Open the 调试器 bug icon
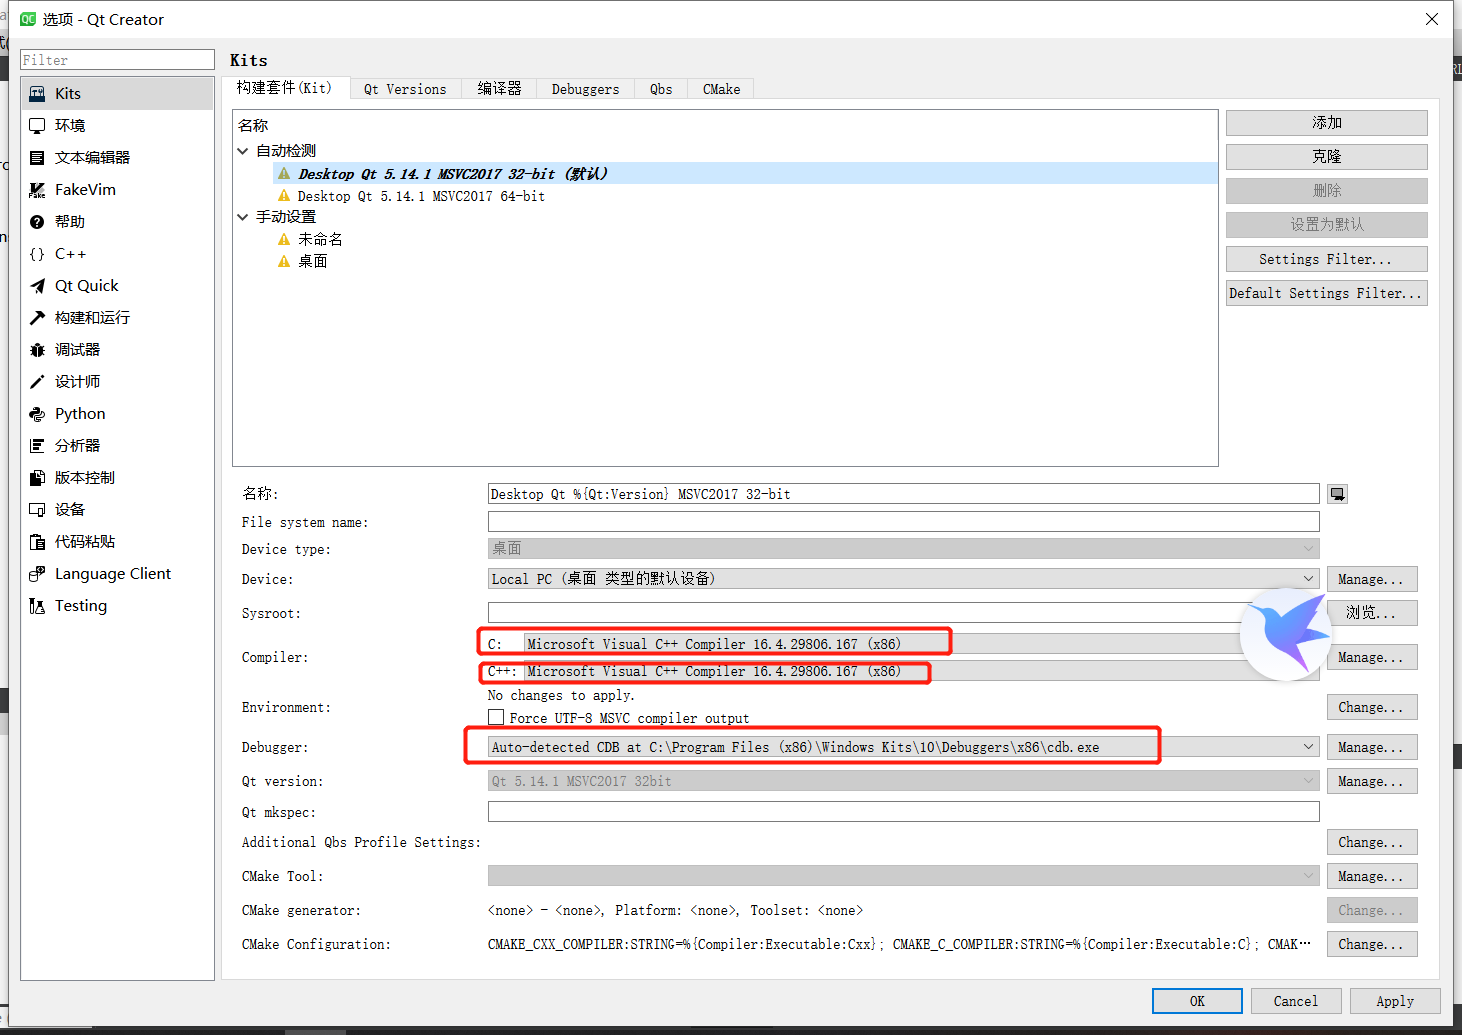Image resolution: width=1462 pixels, height=1035 pixels. point(37,350)
